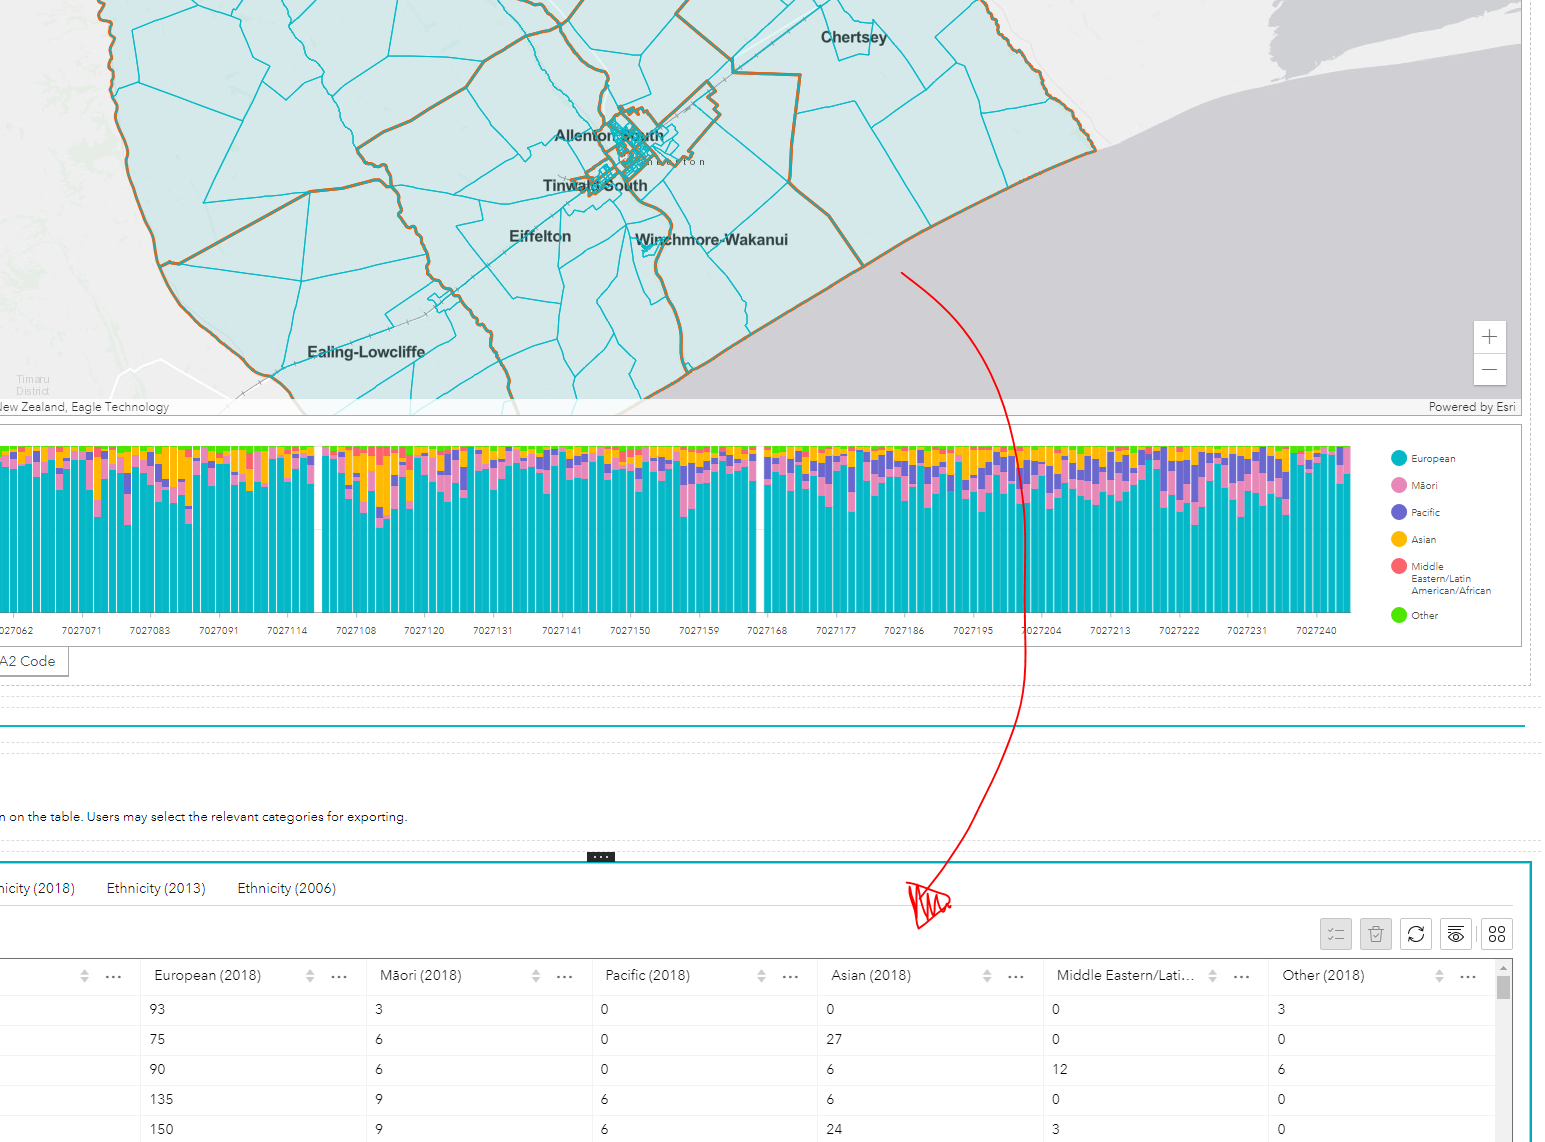Toggle sort on the Asian (2018) column
Image resolution: width=1545 pixels, height=1142 pixels.
(988, 975)
